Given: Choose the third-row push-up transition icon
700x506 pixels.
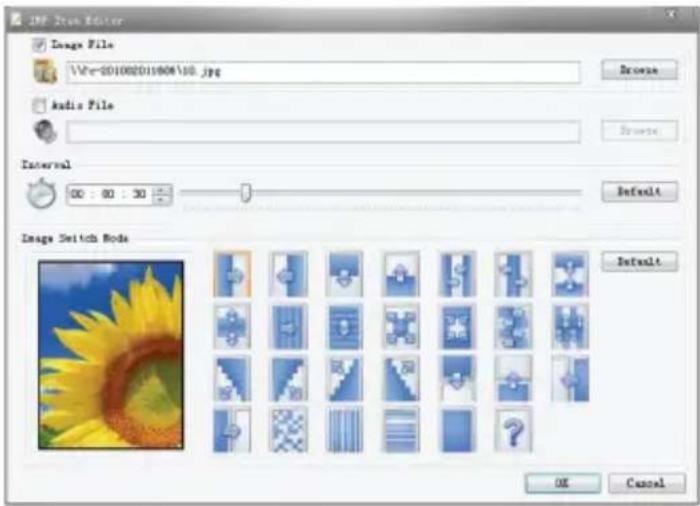Looking at the screenshot, I should (513, 378).
